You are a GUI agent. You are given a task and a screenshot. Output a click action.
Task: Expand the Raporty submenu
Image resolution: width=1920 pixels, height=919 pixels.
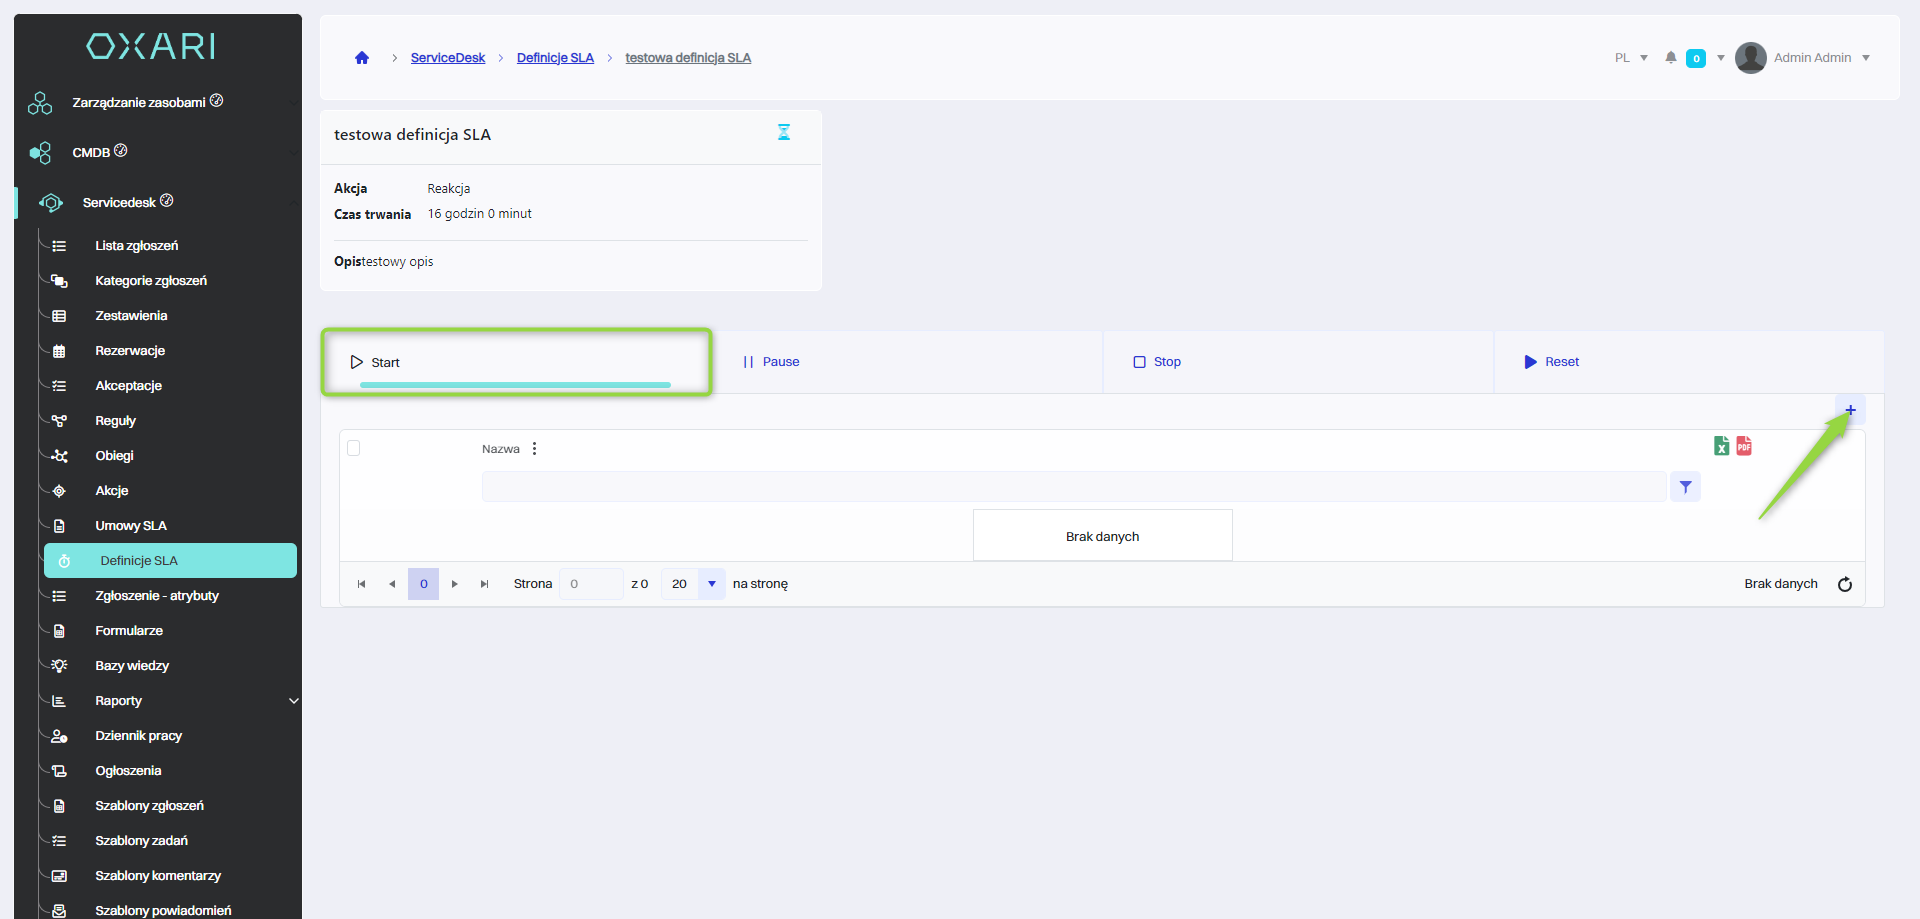tap(293, 701)
